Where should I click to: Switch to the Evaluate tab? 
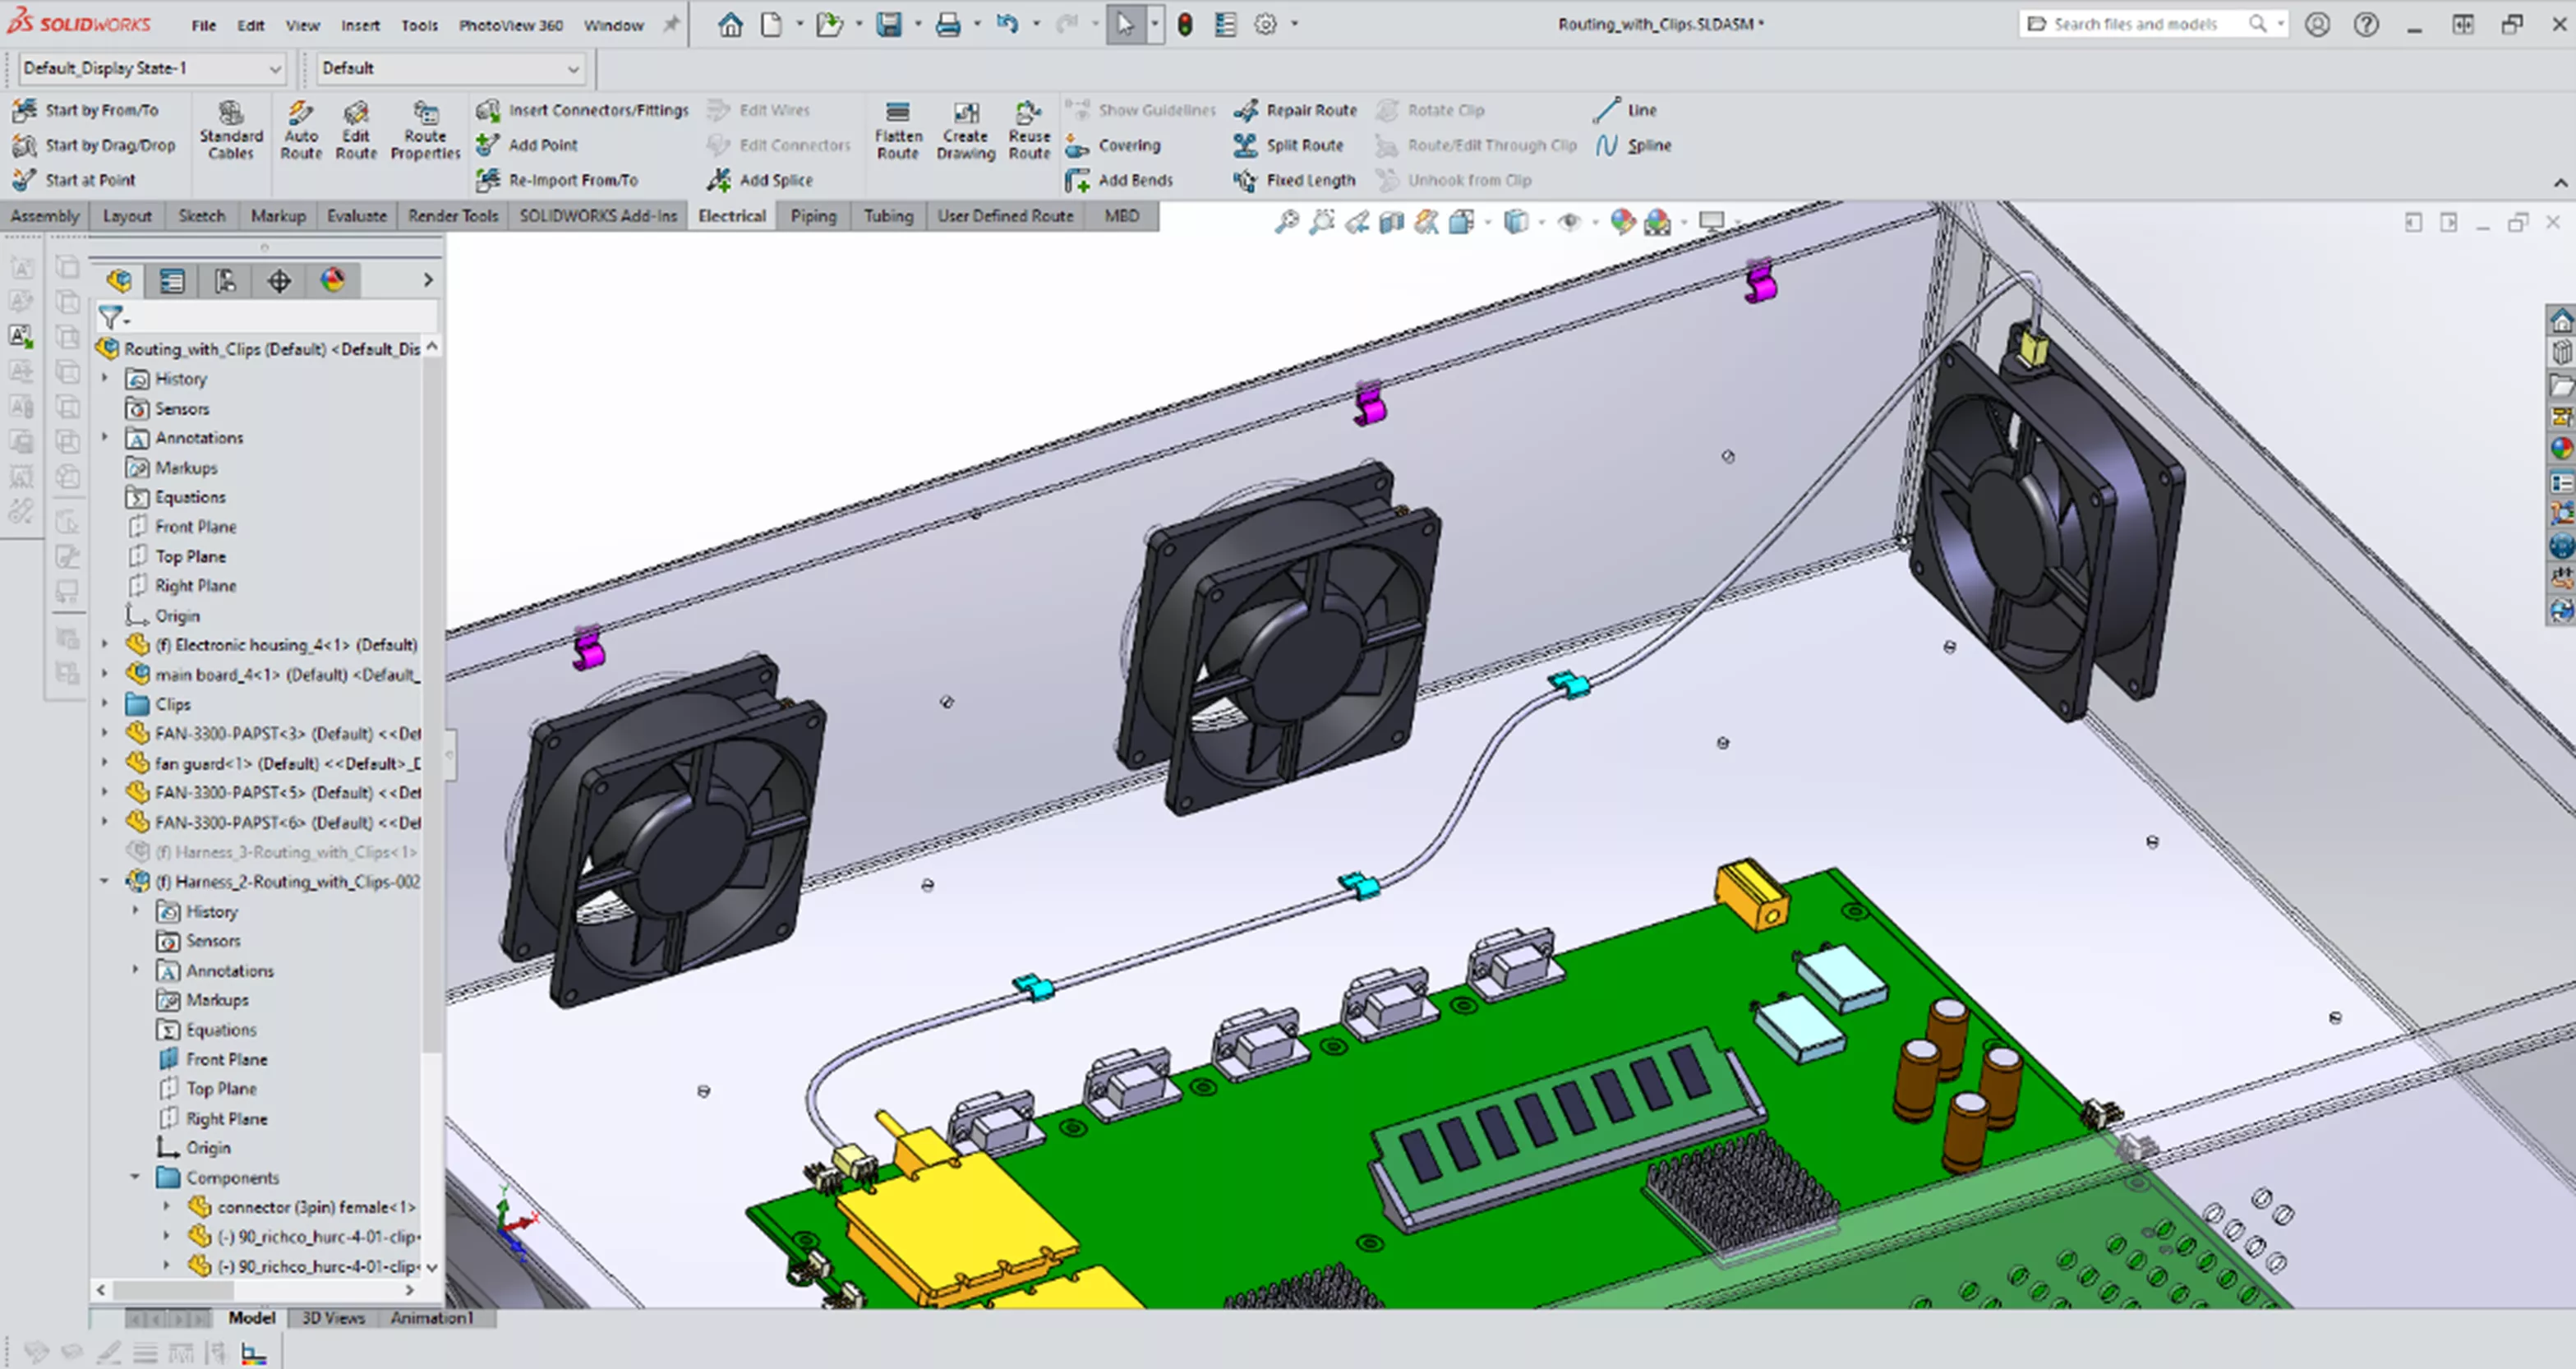click(356, 216)
